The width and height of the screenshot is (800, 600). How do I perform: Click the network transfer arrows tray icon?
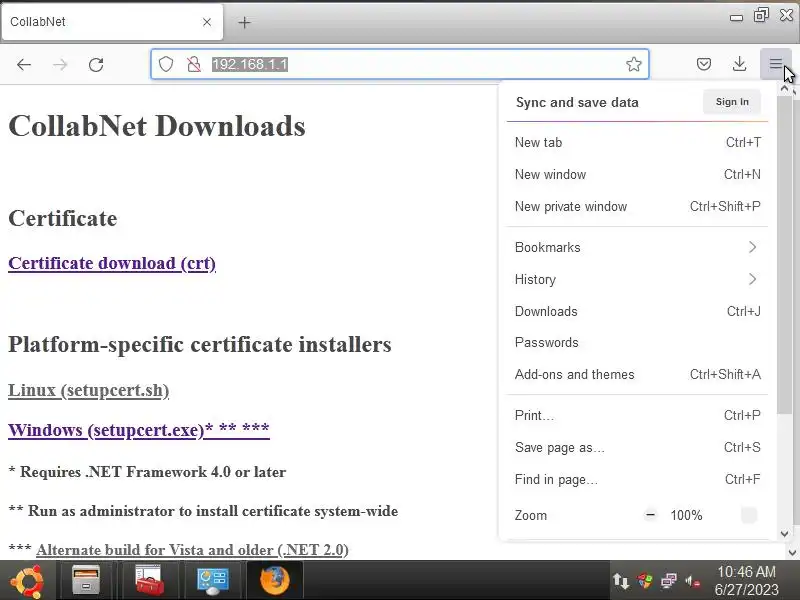pyautogui.click(x=620, y=581)
